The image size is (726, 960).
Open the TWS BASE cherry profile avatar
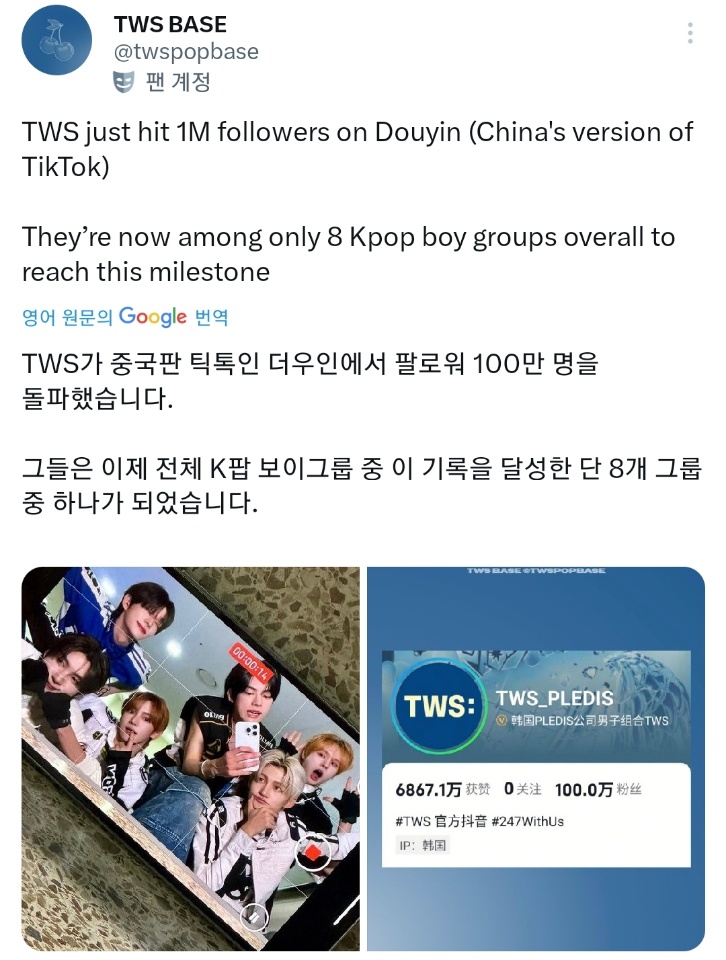tap(56, 40)
